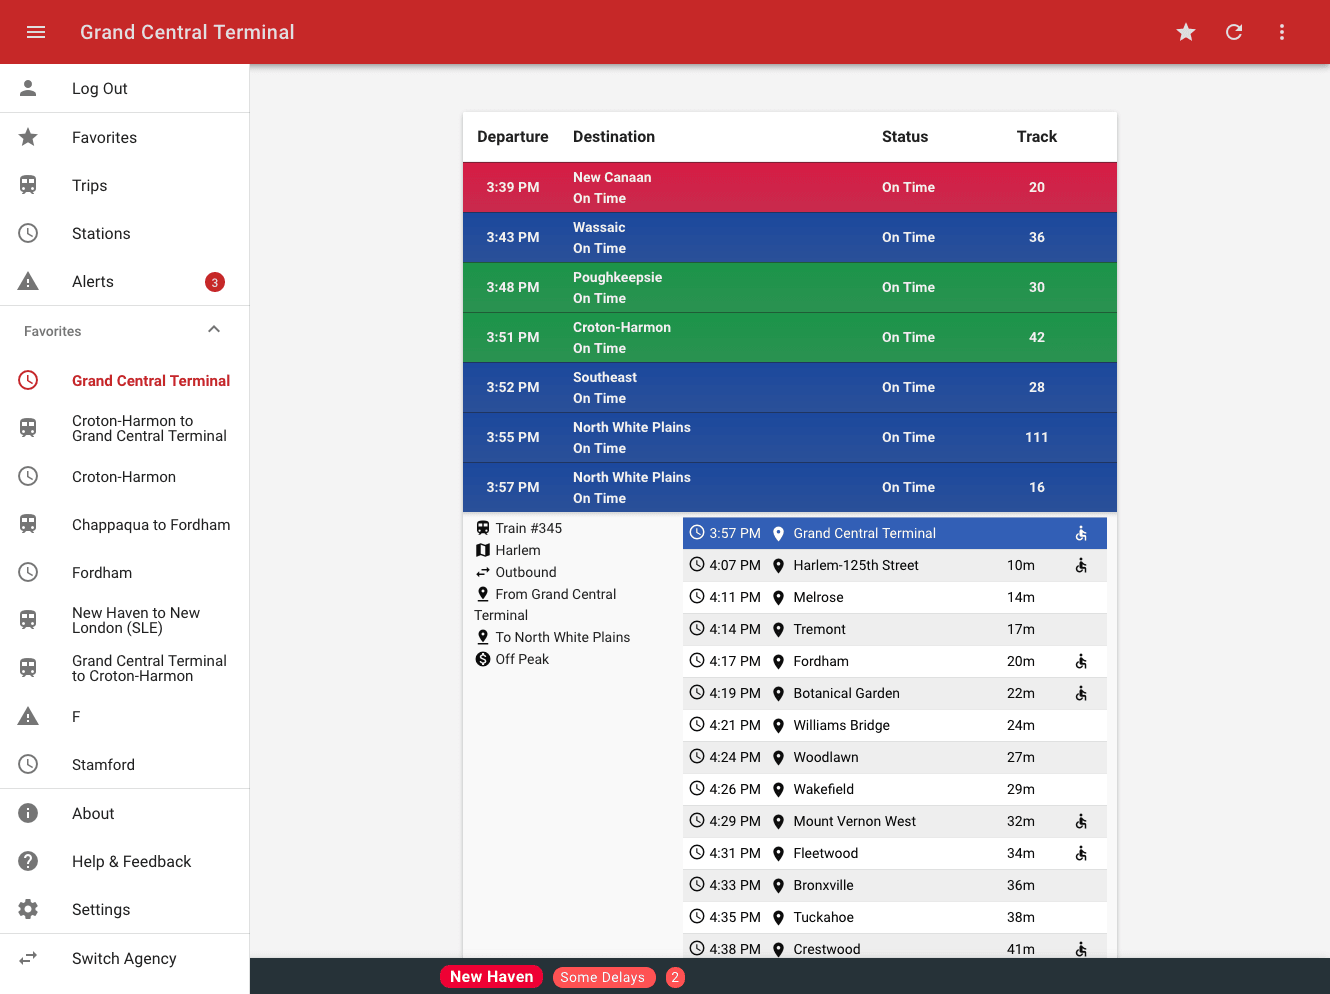Click the Switch Agency arrows icon

[28, 958]
